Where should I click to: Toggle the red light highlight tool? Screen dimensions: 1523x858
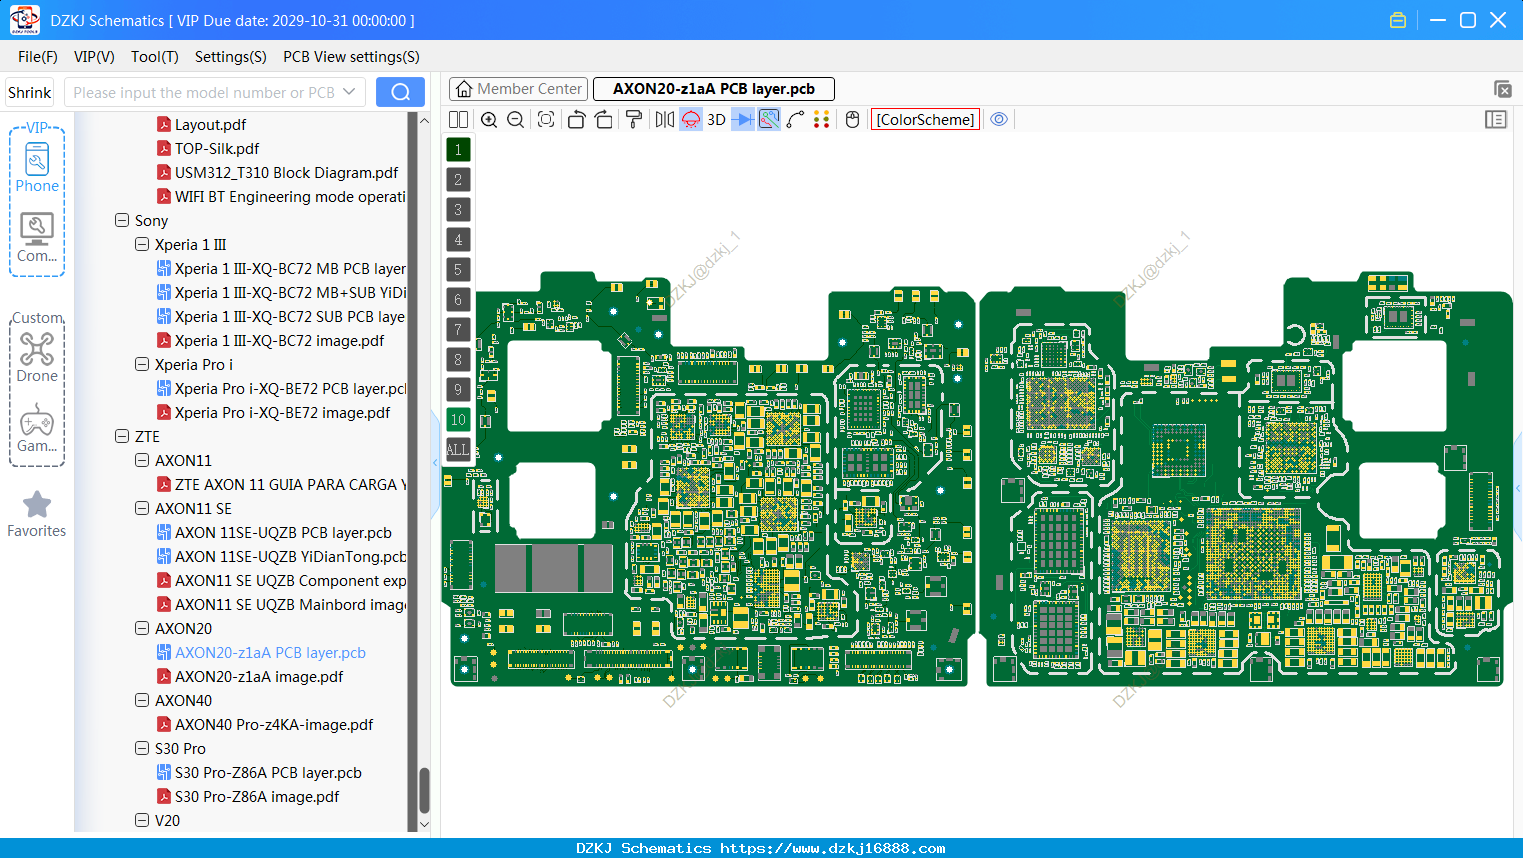pos(691,119)
